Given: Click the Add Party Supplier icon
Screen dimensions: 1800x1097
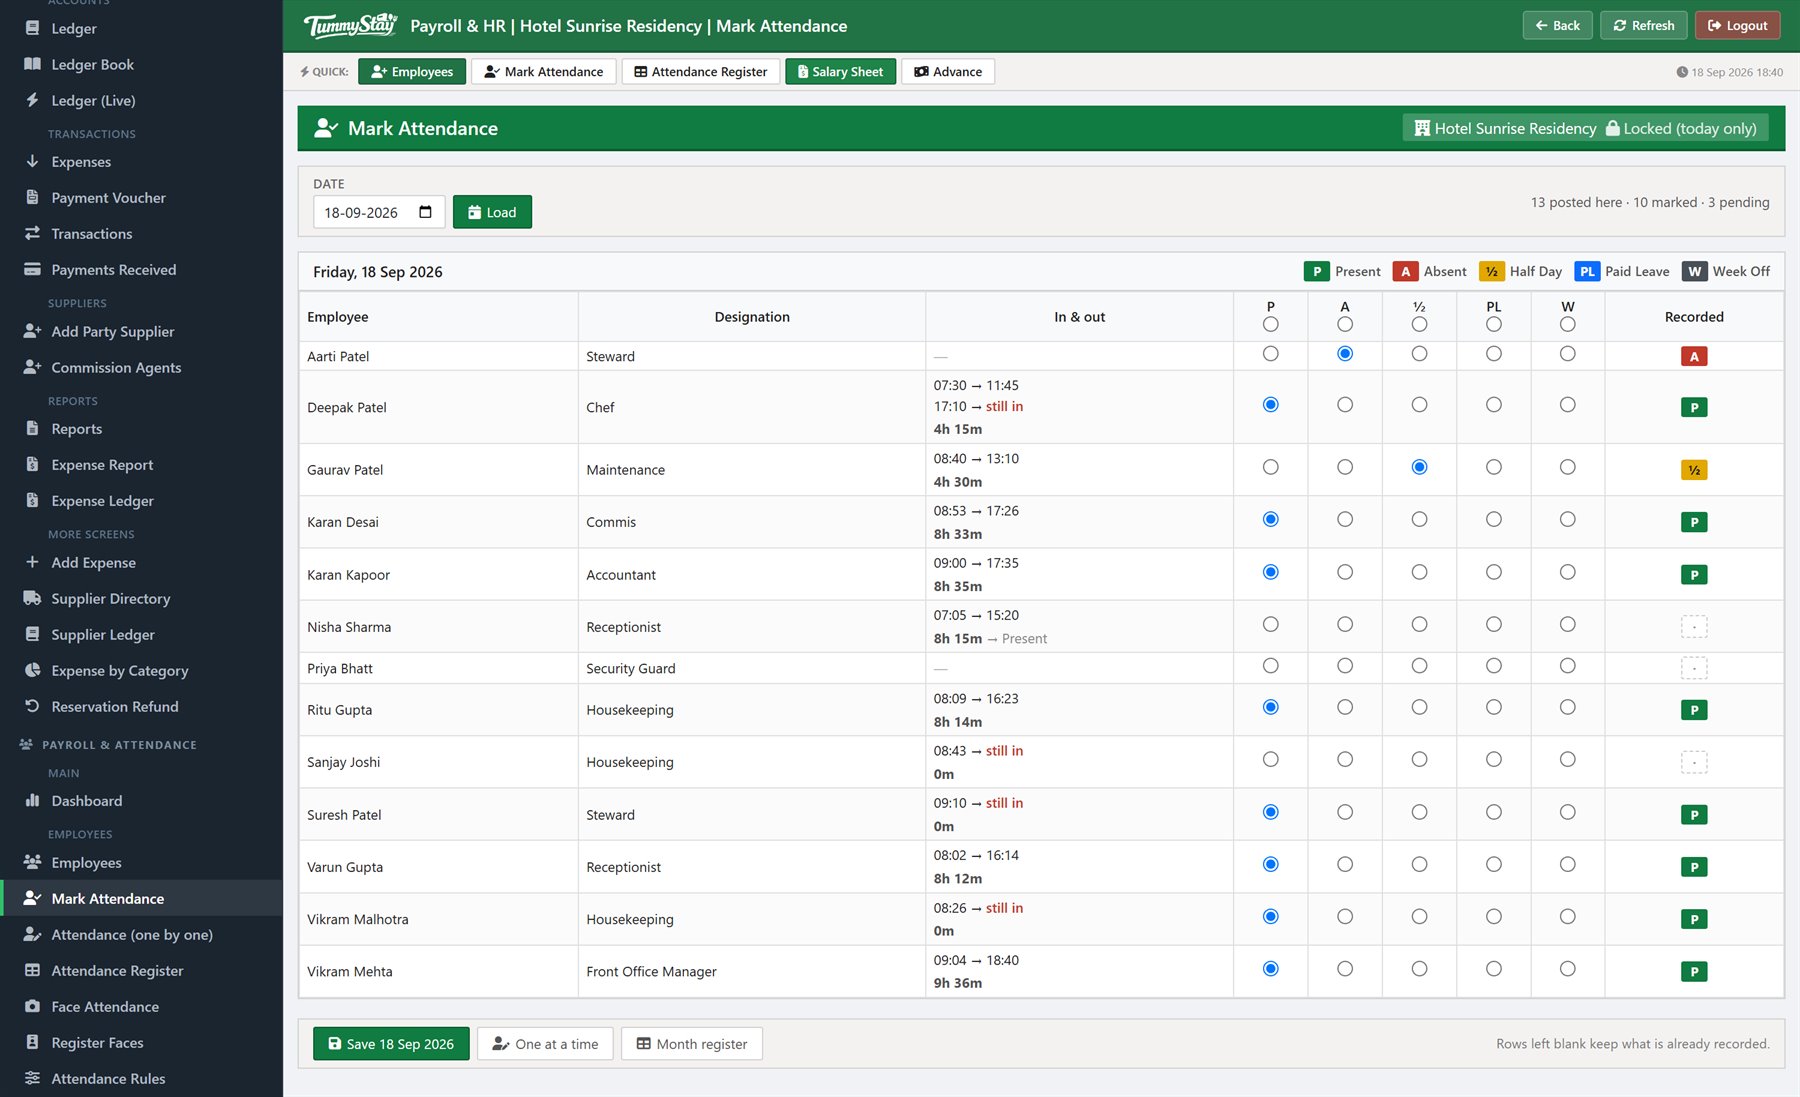Looking at the screenshot, I should pos(32,331).
